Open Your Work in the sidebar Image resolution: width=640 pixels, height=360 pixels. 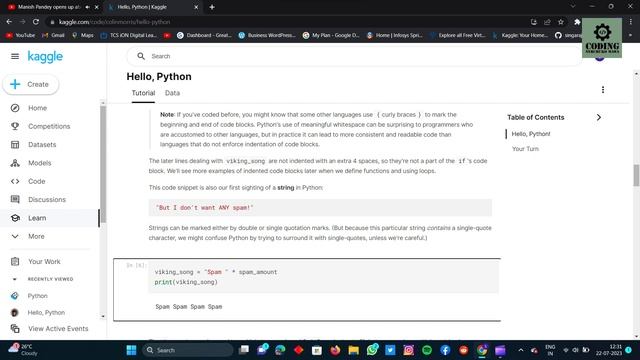click(x=44, y=262)
